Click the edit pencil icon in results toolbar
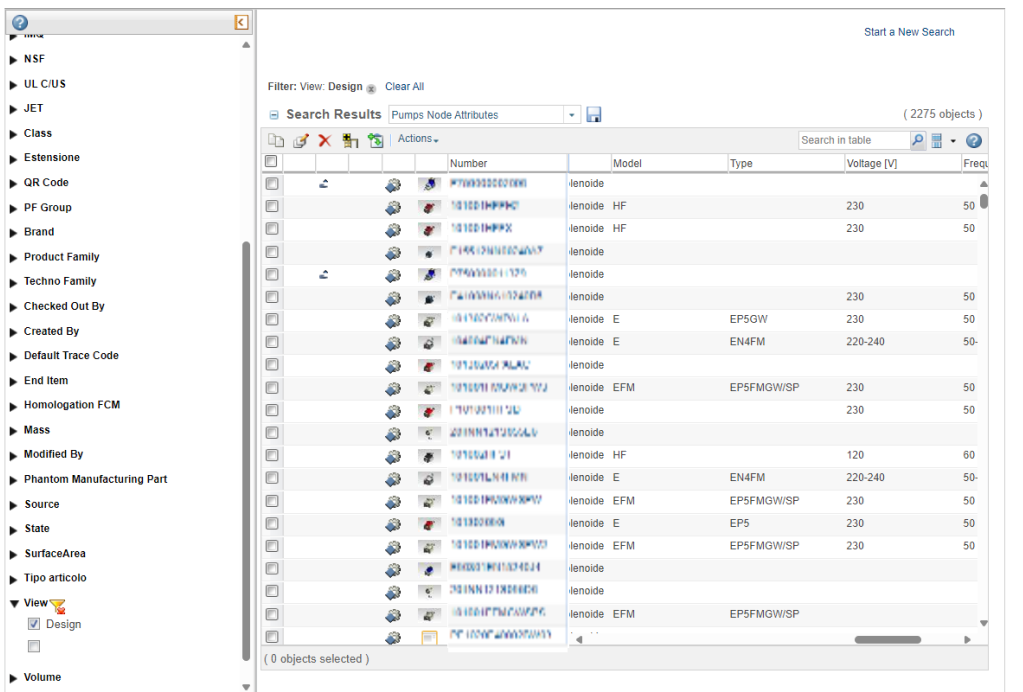This screenshot has height=692, width=1023. pos(300,141)
